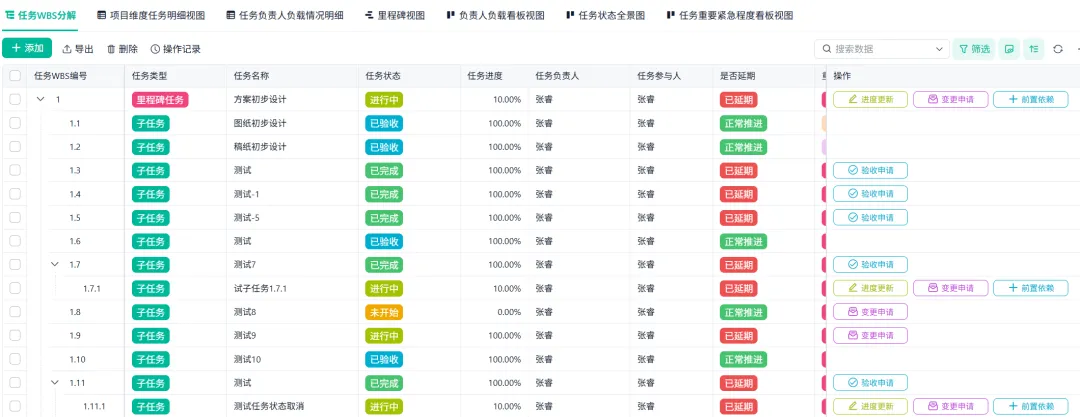Tick the checkbox for 方案初步设计 row
1080x417 pixels.
[15, 99]
